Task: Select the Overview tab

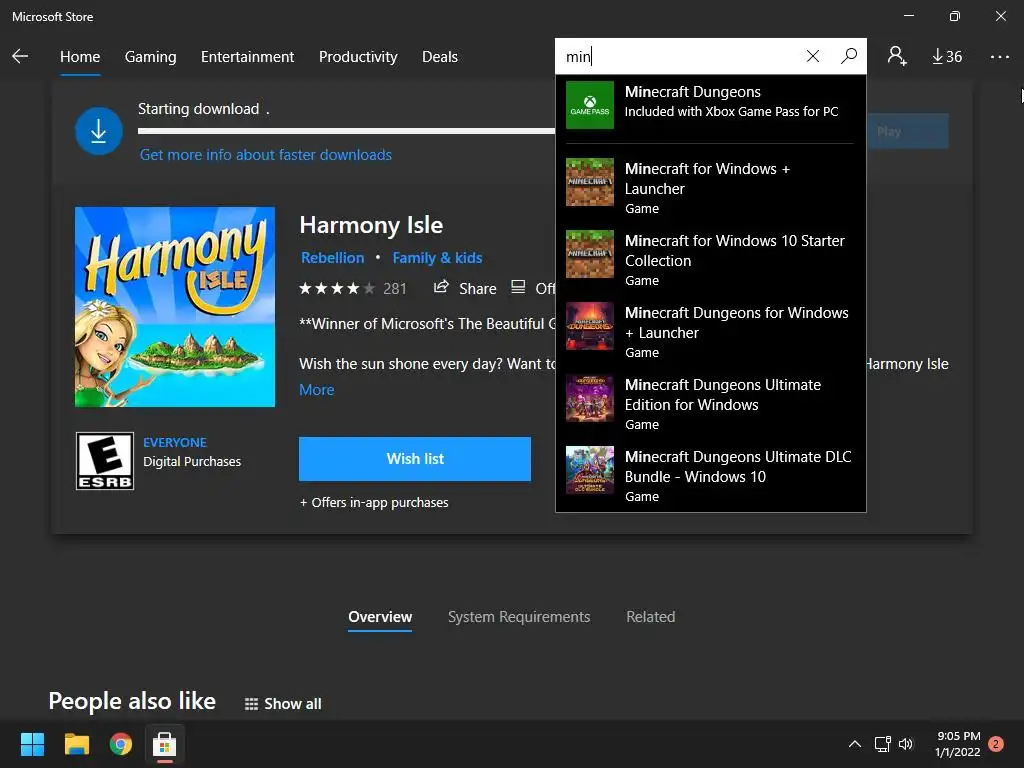Action: click(x=380, y=616)
